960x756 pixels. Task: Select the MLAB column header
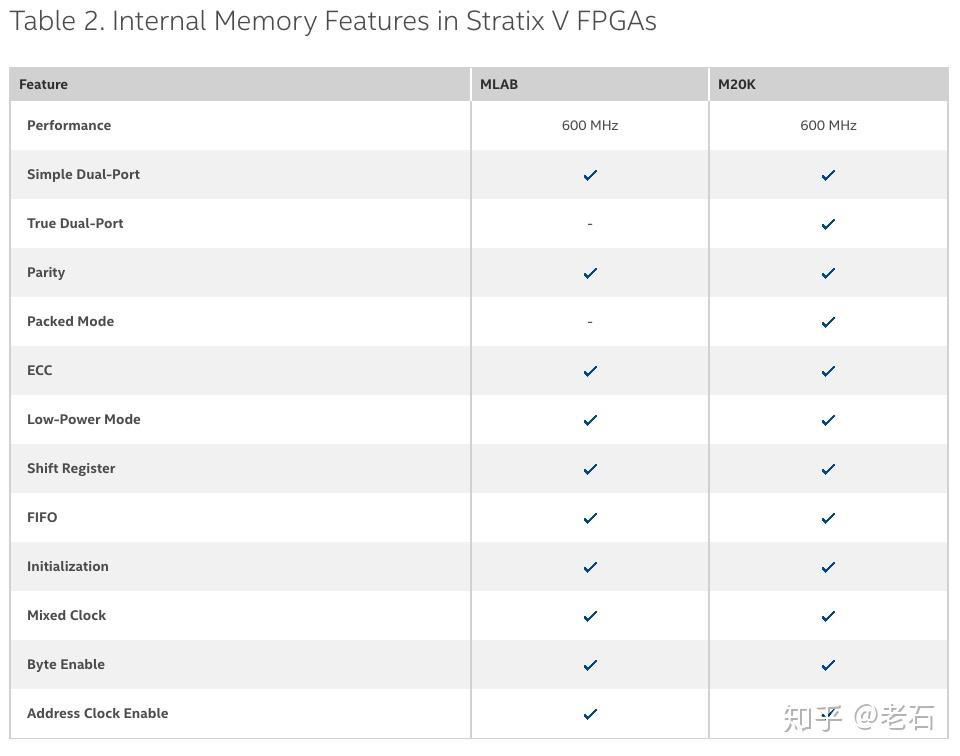pyautogui.click(x=499, y=85)
